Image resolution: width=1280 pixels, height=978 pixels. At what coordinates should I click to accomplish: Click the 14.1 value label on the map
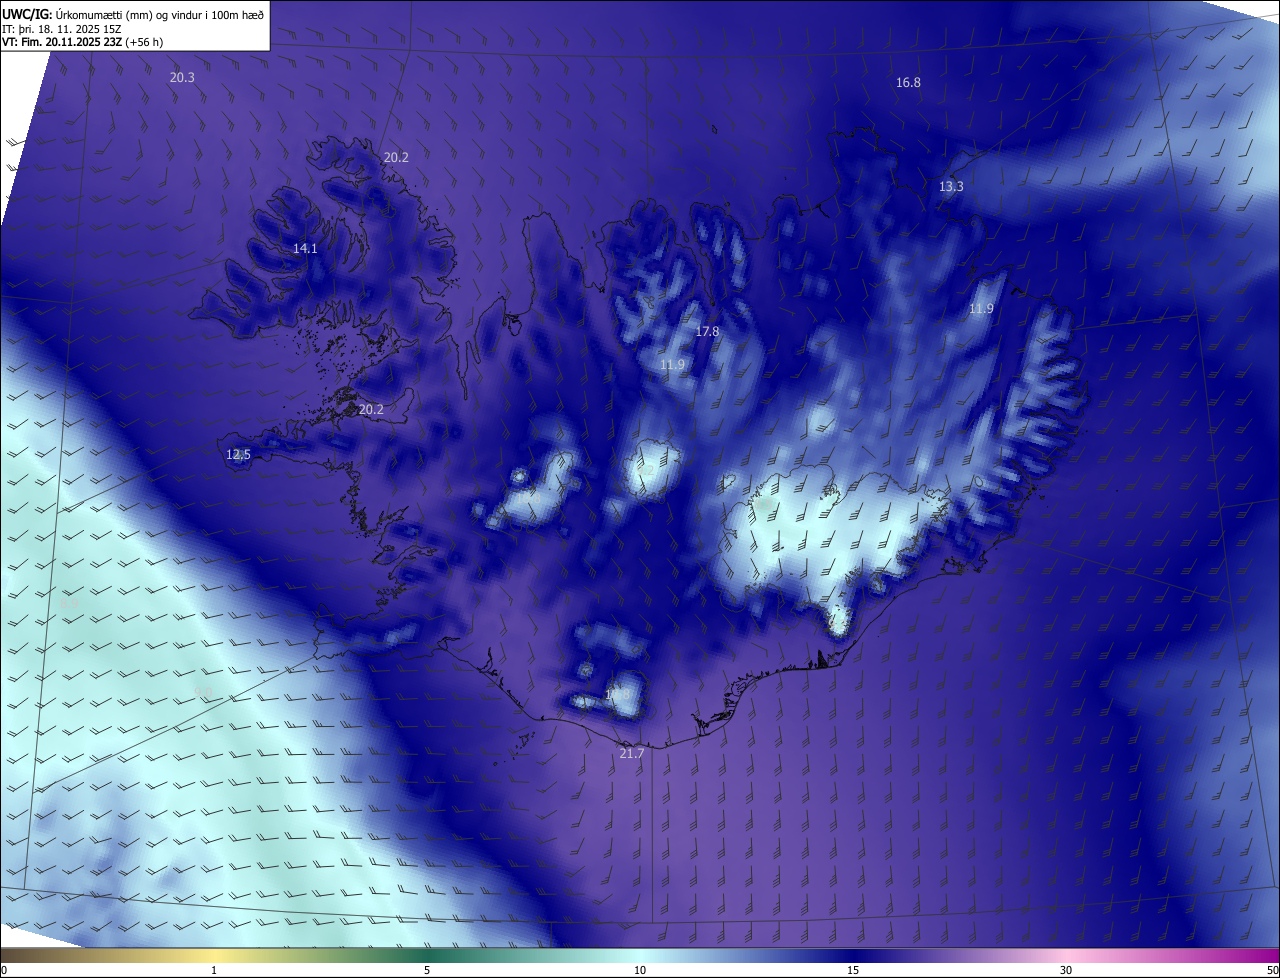pyautogui.click(x=305, y=248)
